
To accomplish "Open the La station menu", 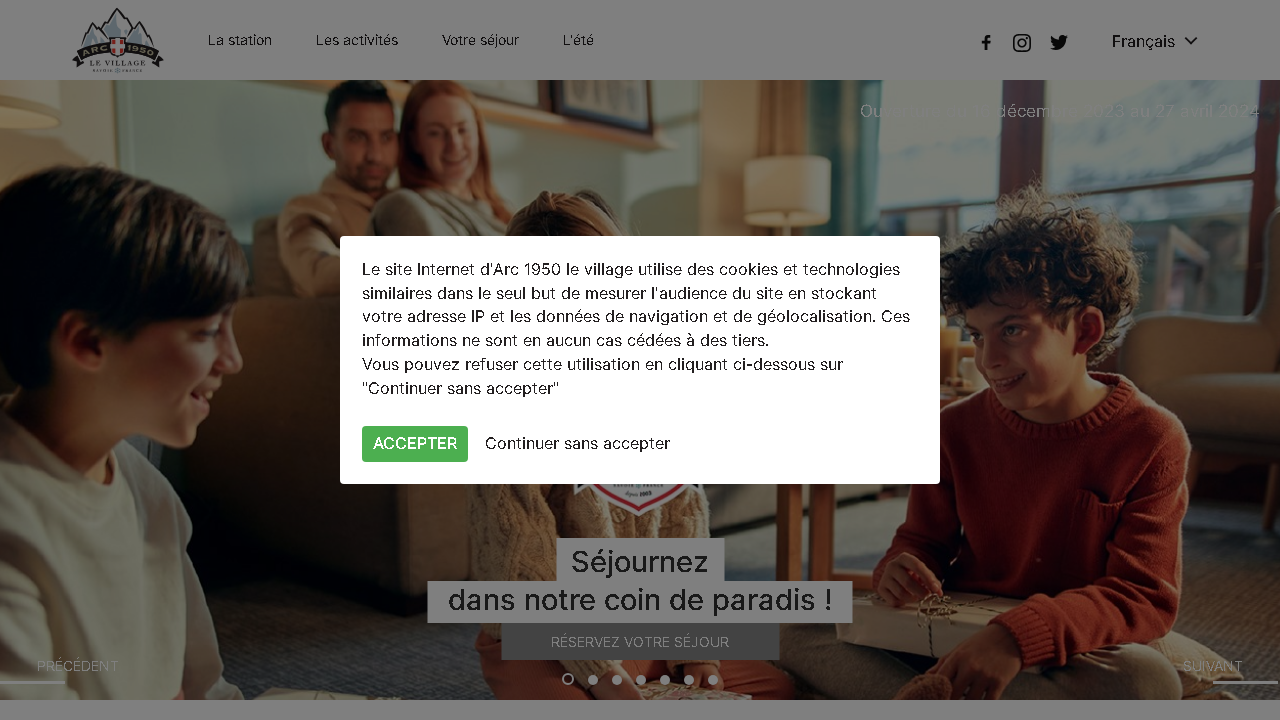I will coord(240,40).
